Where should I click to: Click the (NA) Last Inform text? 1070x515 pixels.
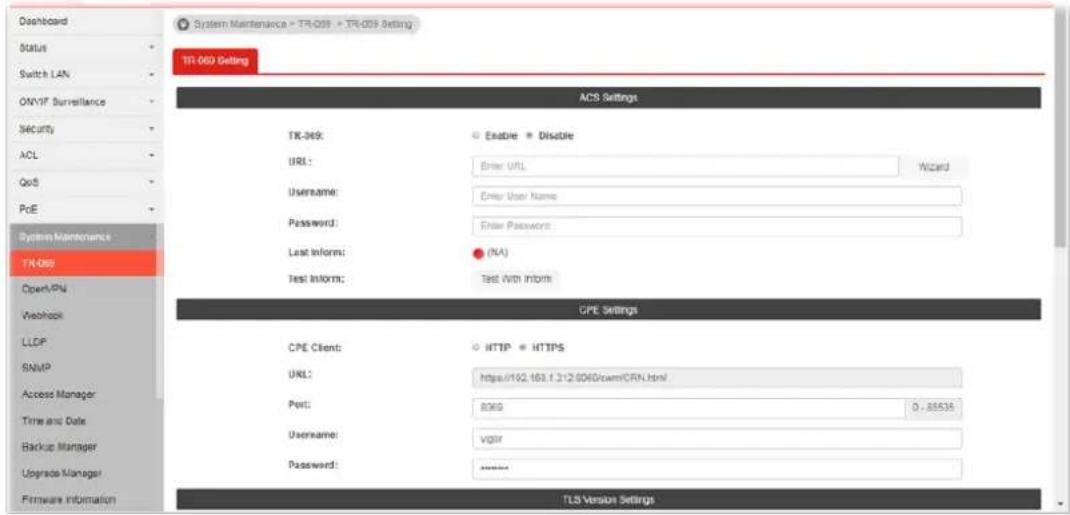(499, 253)
